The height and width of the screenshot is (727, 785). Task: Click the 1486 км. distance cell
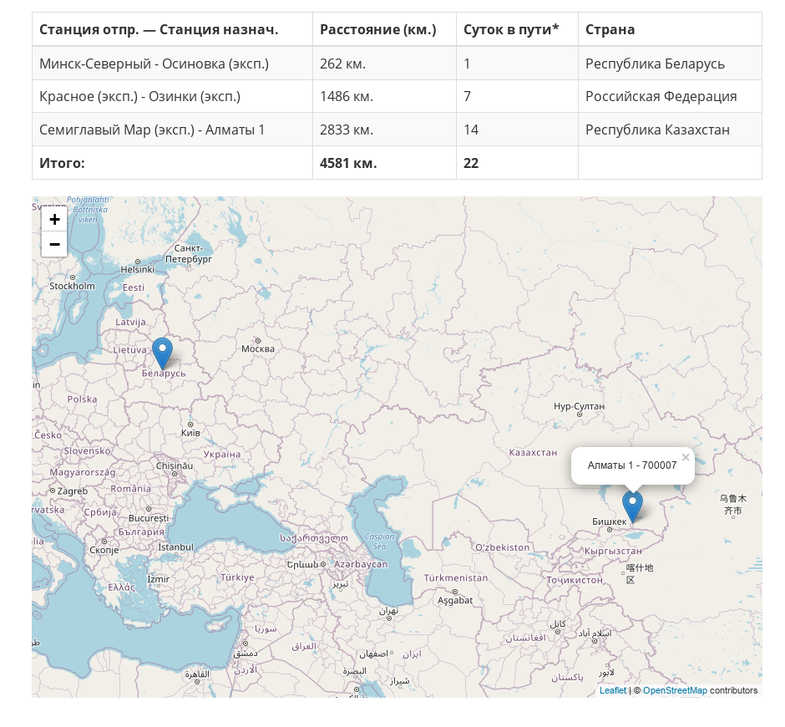click(x=384, y=96)
